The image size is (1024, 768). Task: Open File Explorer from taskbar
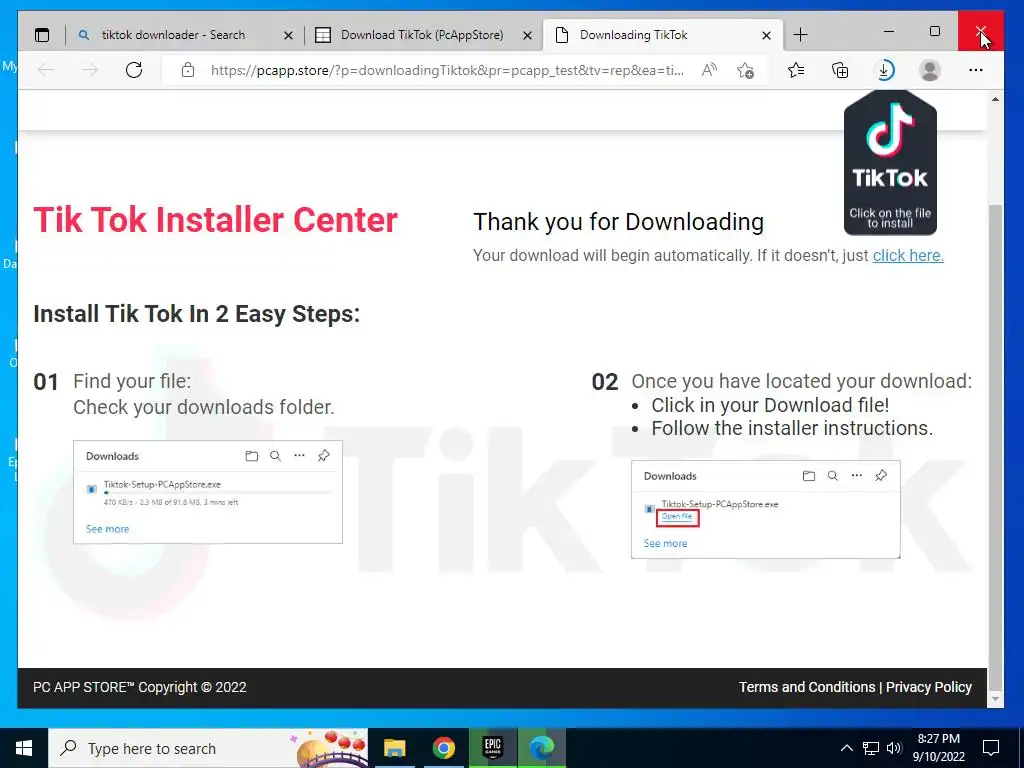pos(394,748)
